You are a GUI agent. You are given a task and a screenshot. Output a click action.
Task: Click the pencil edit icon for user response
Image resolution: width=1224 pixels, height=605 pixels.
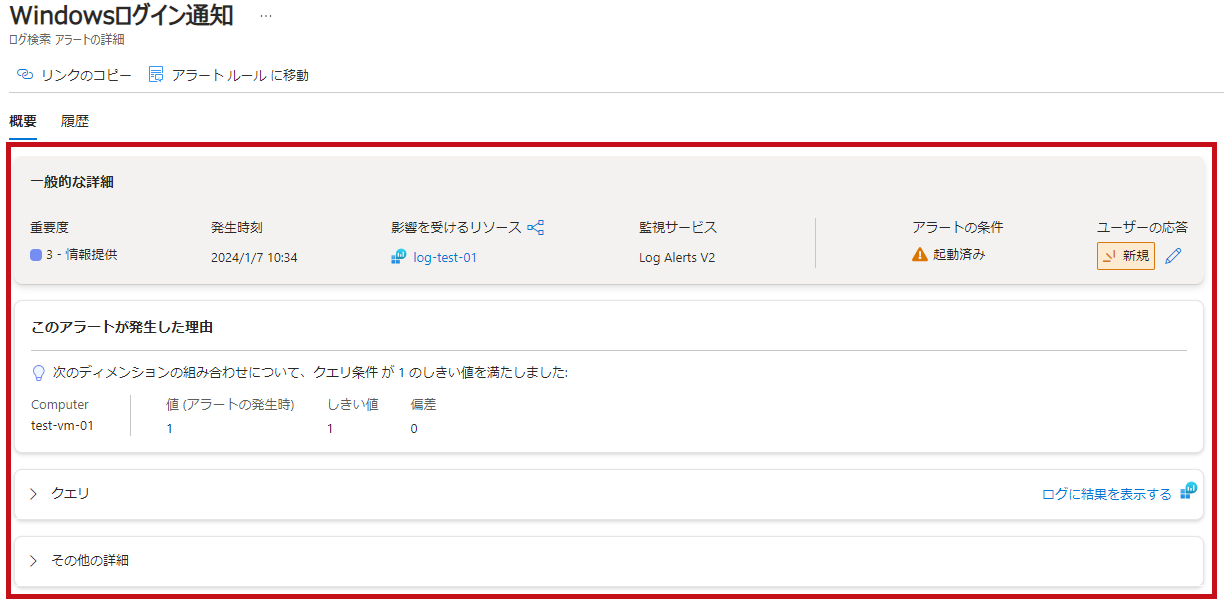click(x=1174, y=256)
